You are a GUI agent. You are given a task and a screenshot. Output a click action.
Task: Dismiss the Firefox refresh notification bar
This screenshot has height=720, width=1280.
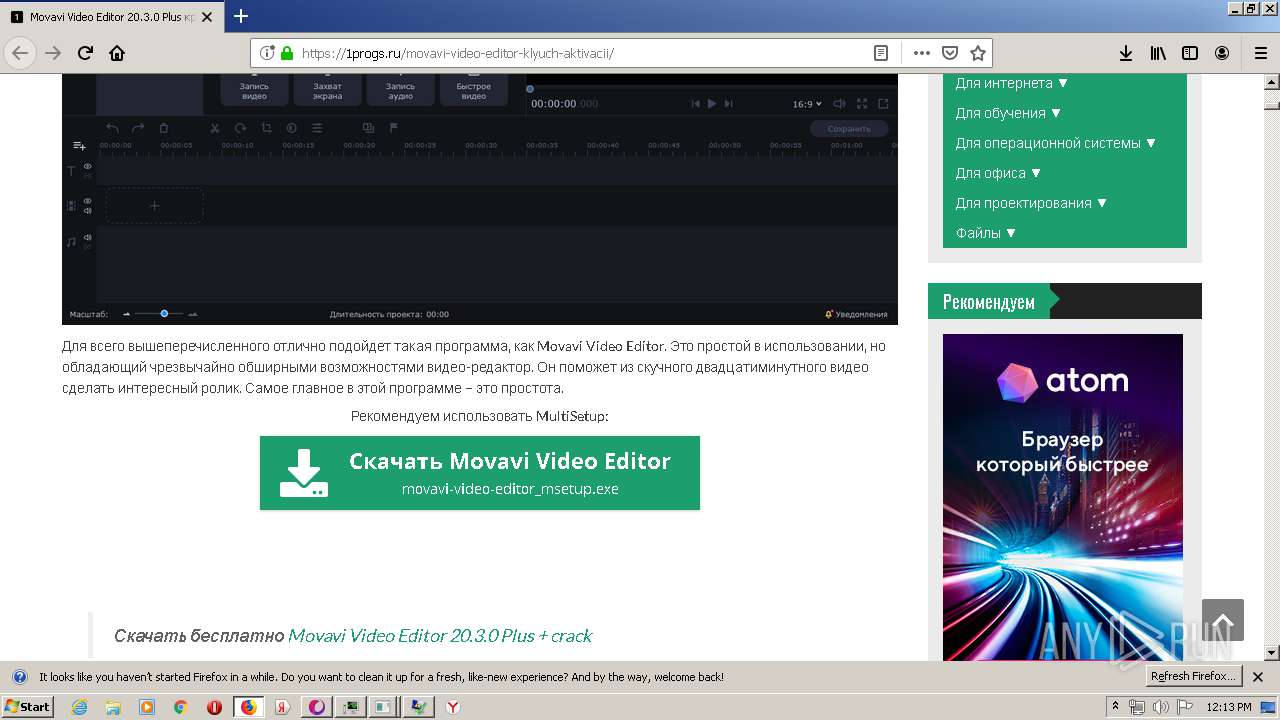1258,677
